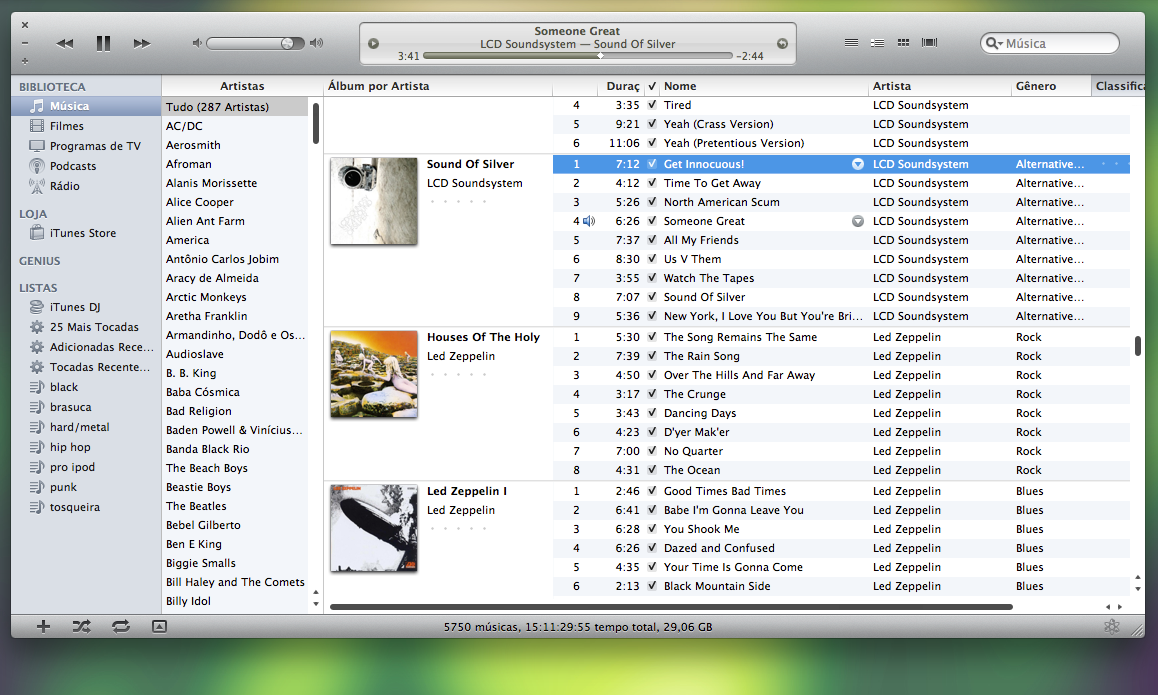Sort by Artistas column header

241,86
